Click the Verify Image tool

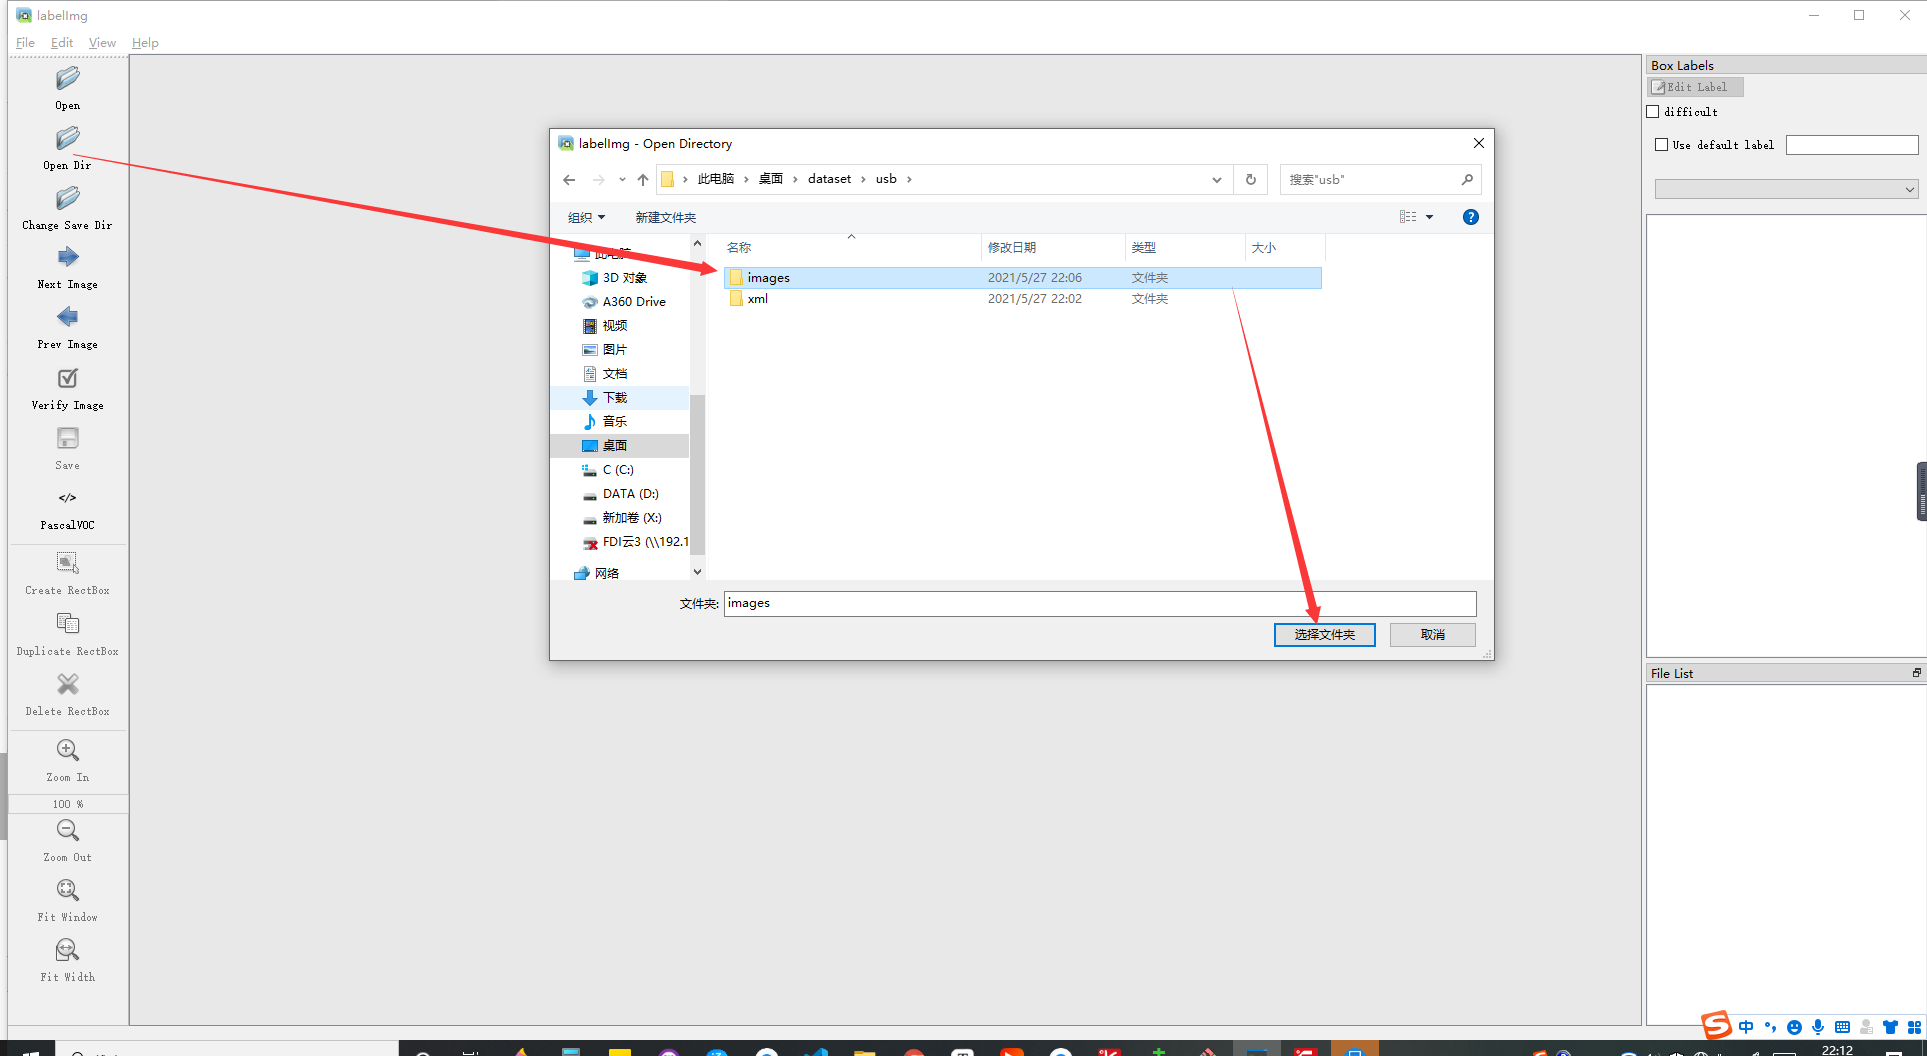67,388
